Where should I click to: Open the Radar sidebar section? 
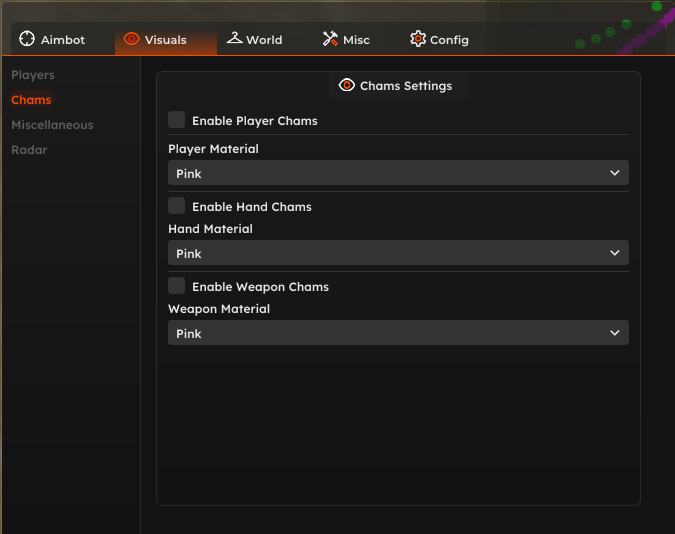[x=29, y=150]
